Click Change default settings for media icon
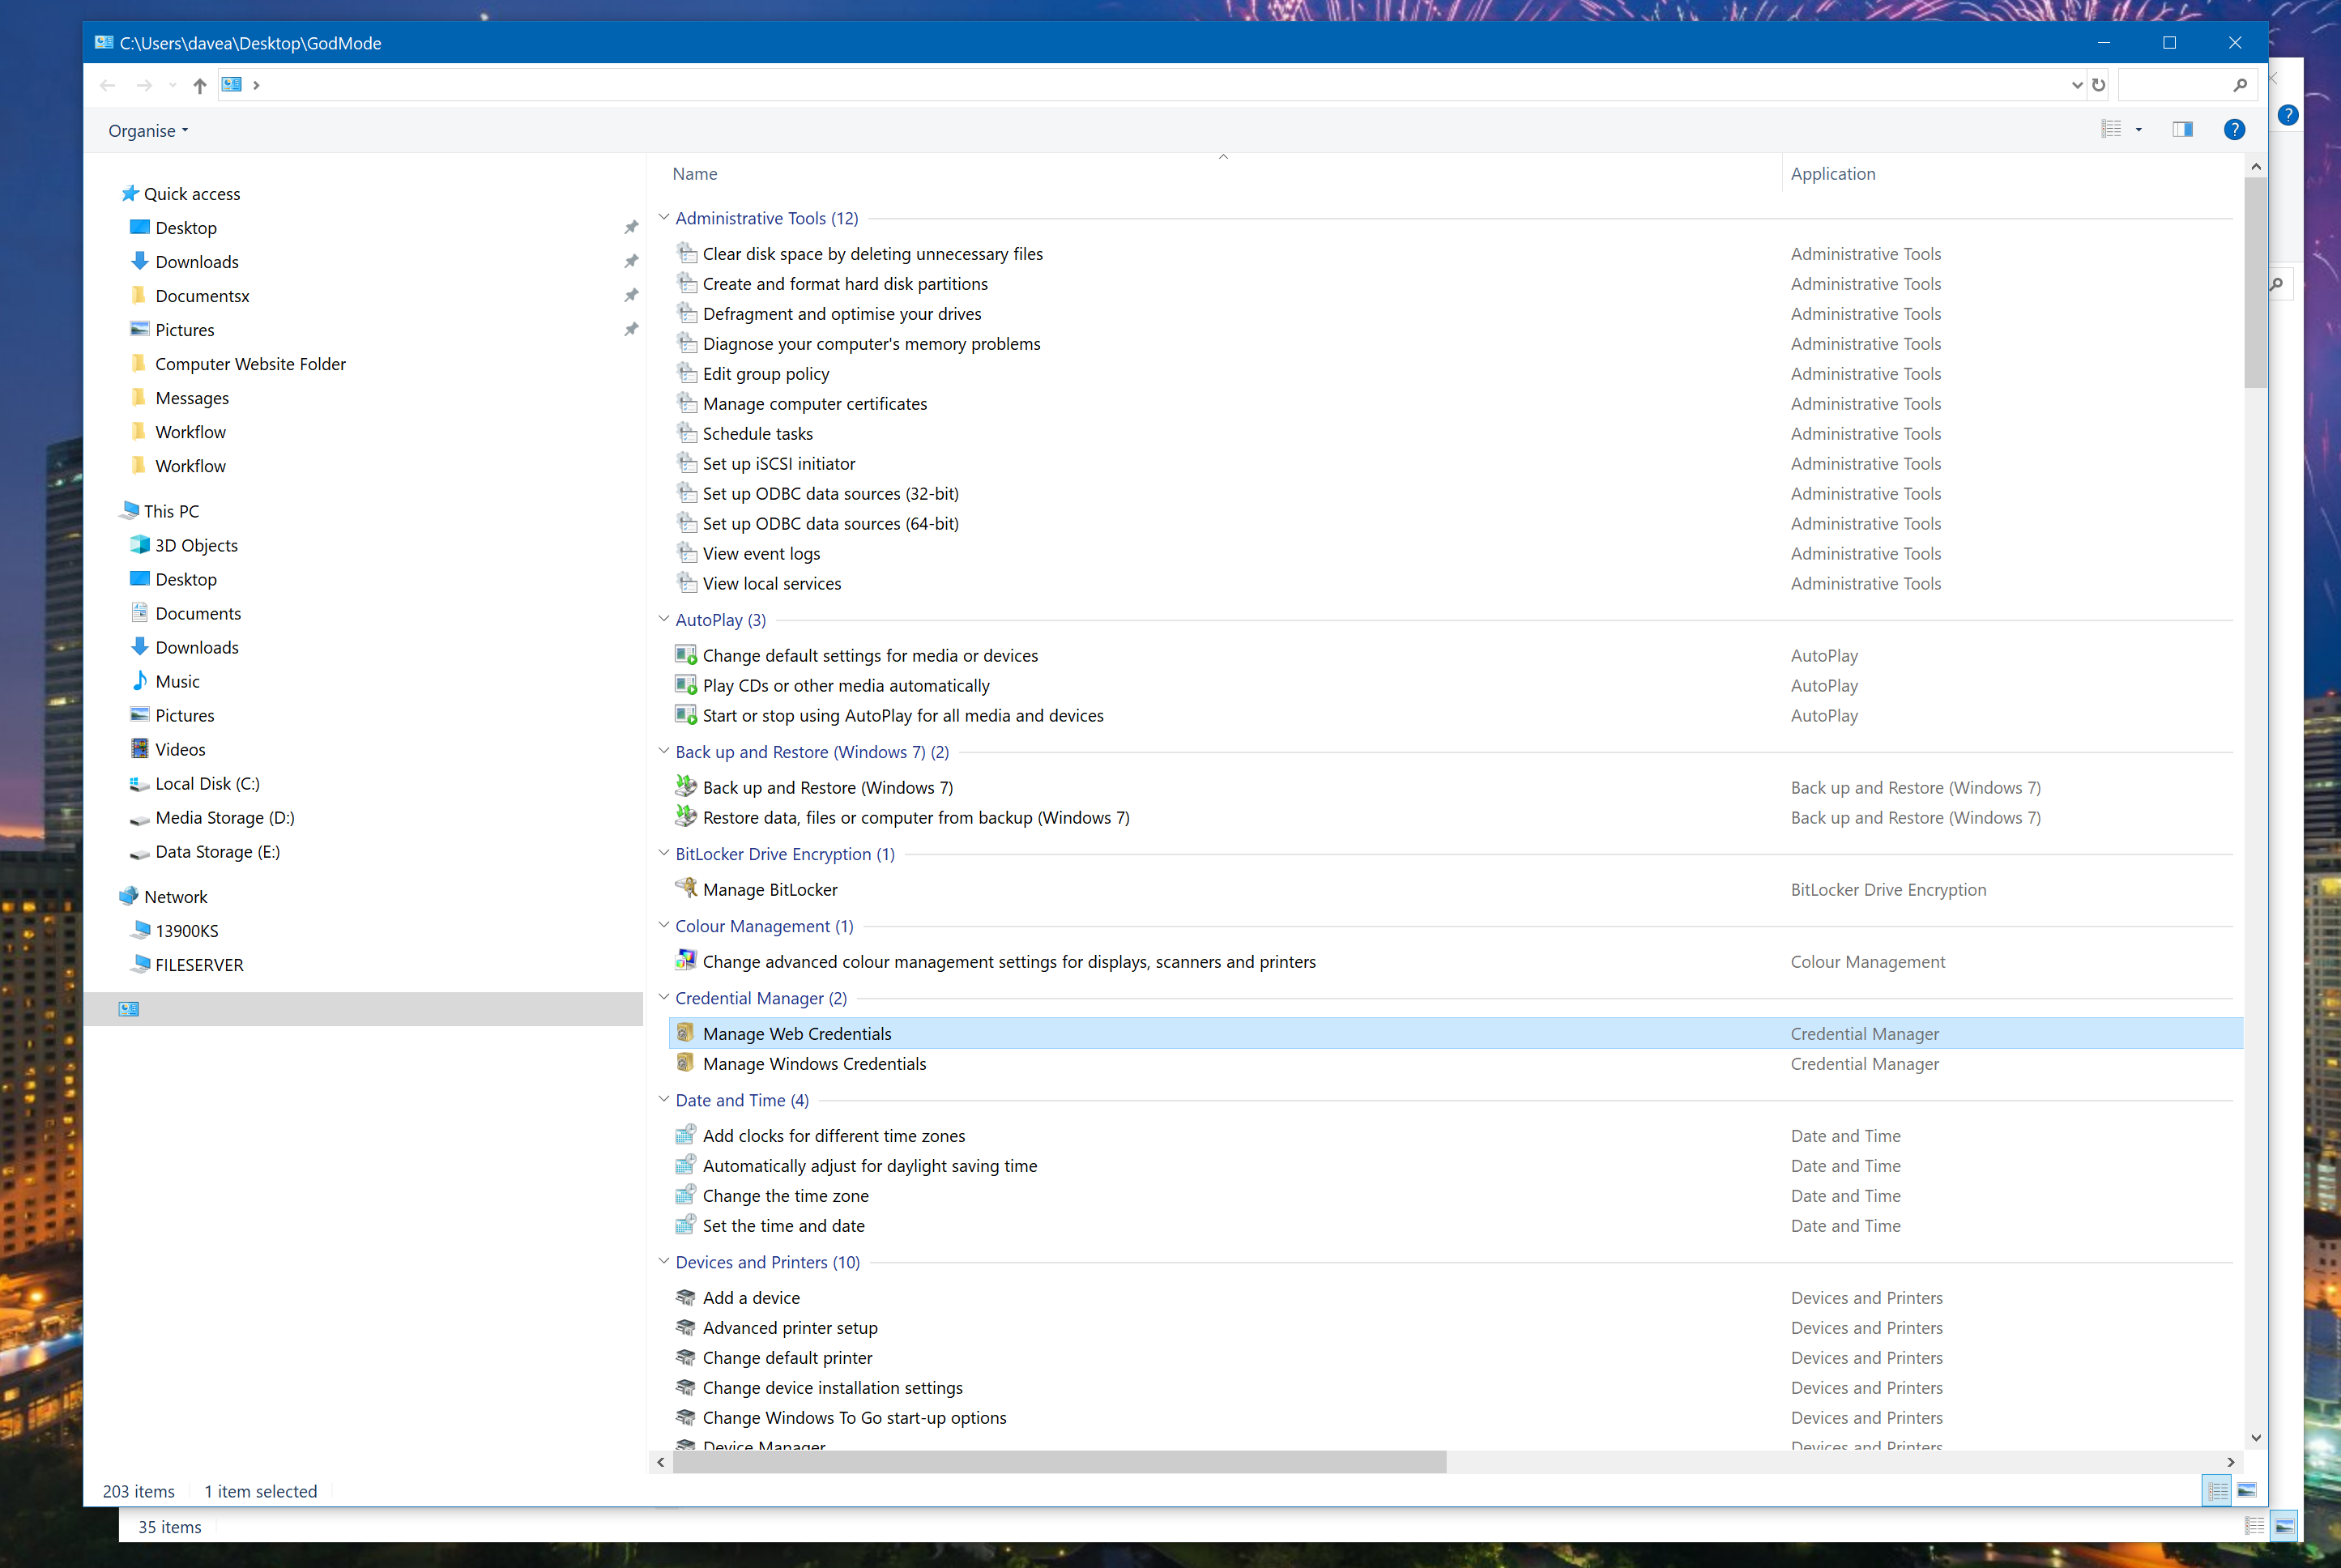The width and height of the screenshot is (2341, 1568). tap(686, 655)
